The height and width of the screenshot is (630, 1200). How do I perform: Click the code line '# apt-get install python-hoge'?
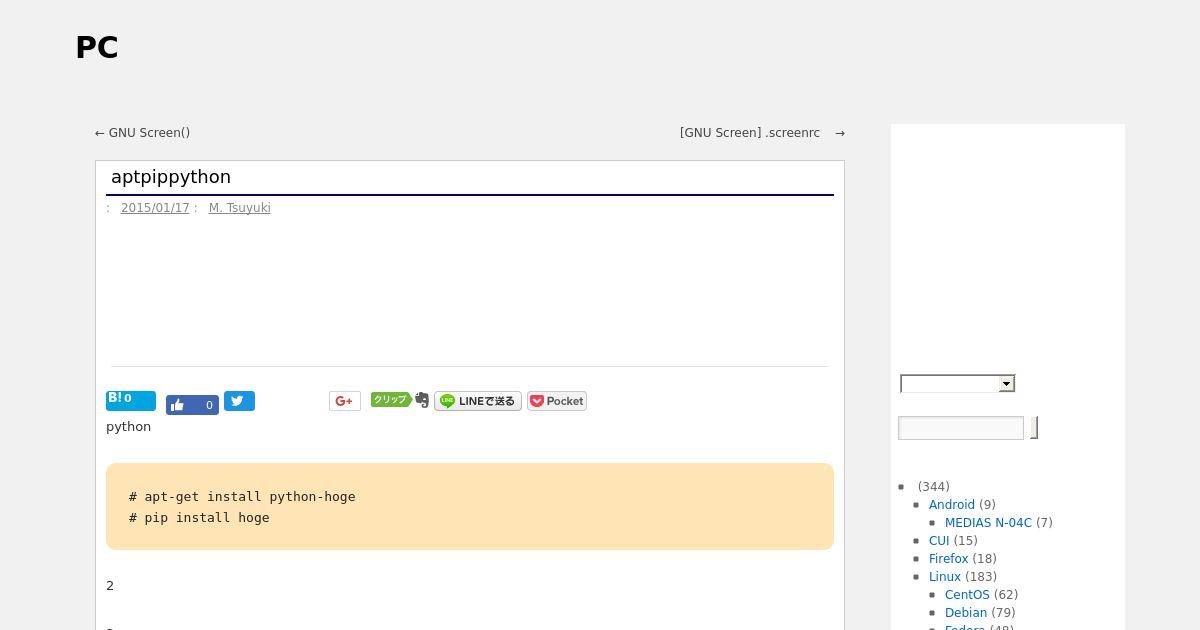[242, 496]
